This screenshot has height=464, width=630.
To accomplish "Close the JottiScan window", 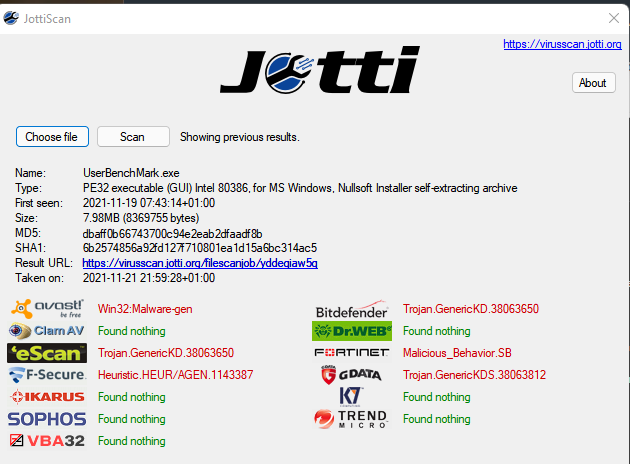I will click(x=614, y=18).
